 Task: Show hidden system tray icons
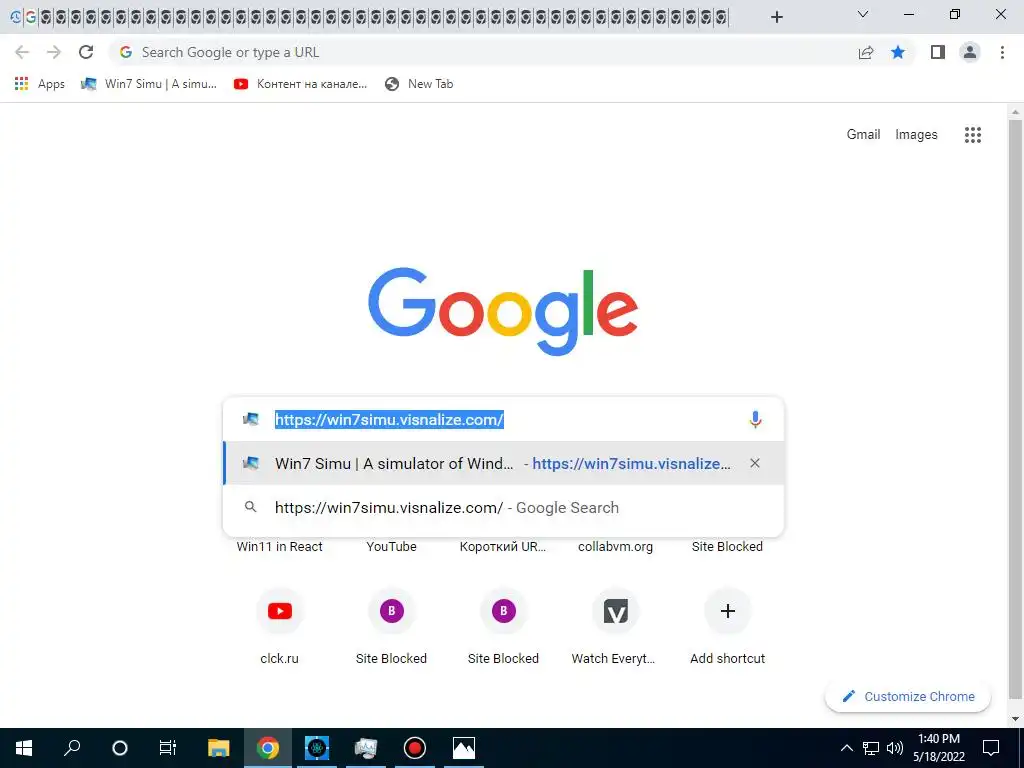pos(846,748)
